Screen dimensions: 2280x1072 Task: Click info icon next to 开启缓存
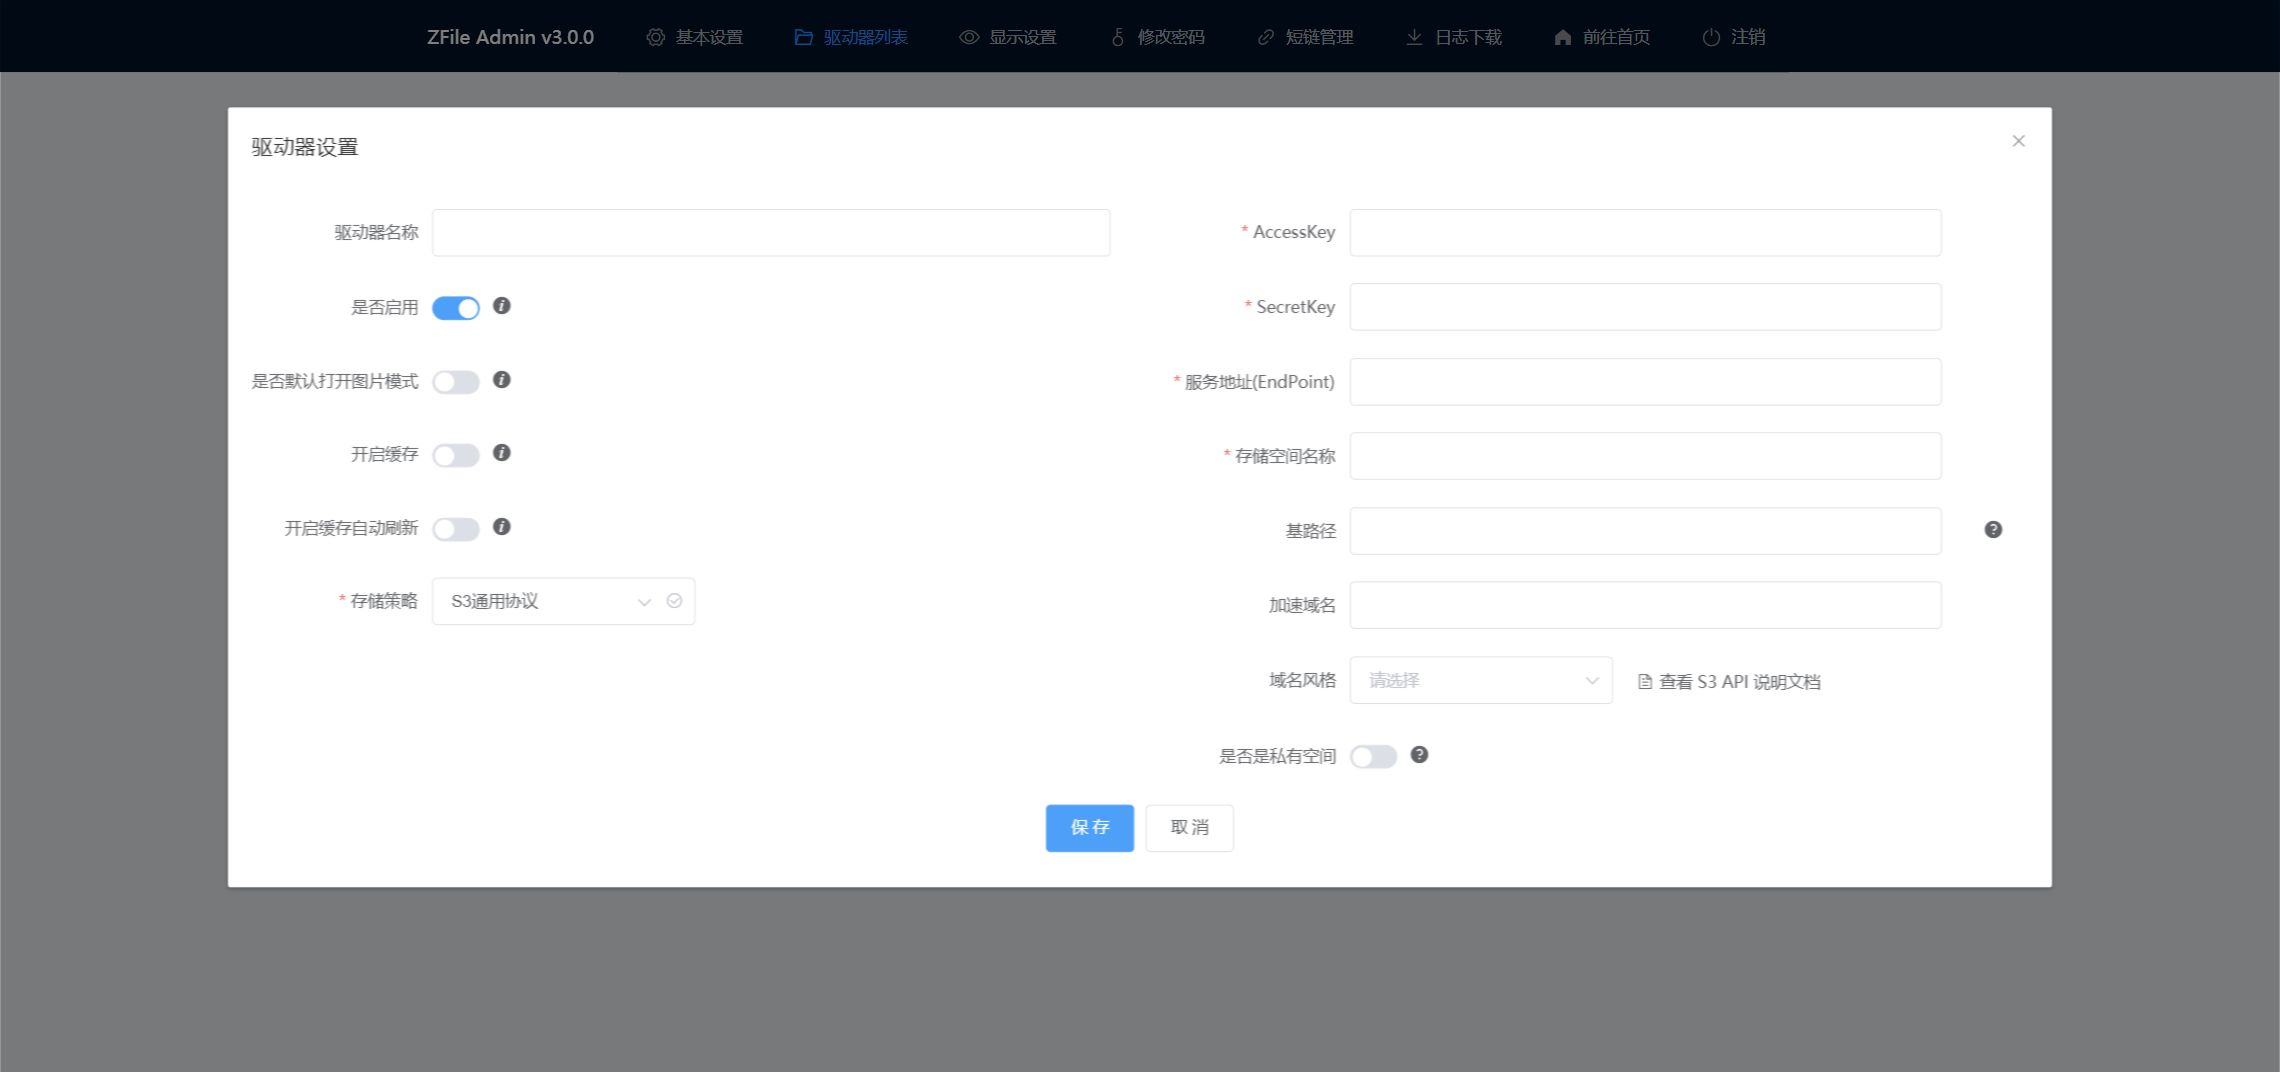[x=502, y=453]
